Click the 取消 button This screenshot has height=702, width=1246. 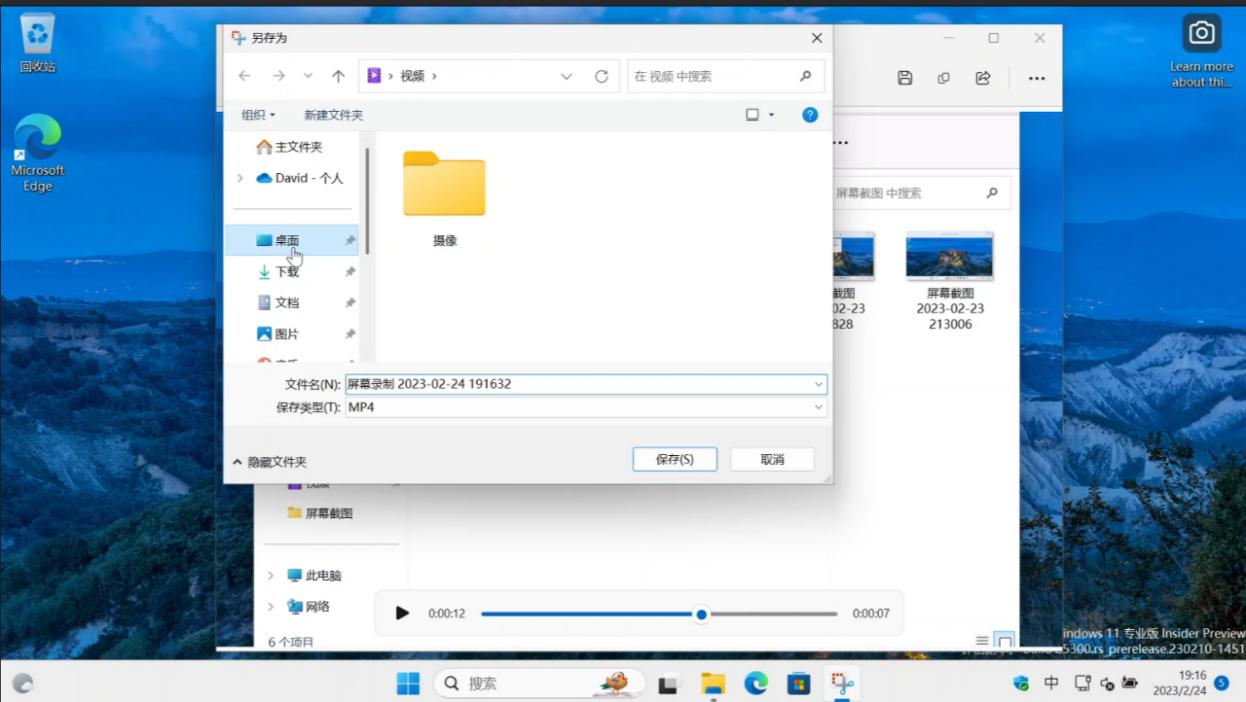point(771,459)
